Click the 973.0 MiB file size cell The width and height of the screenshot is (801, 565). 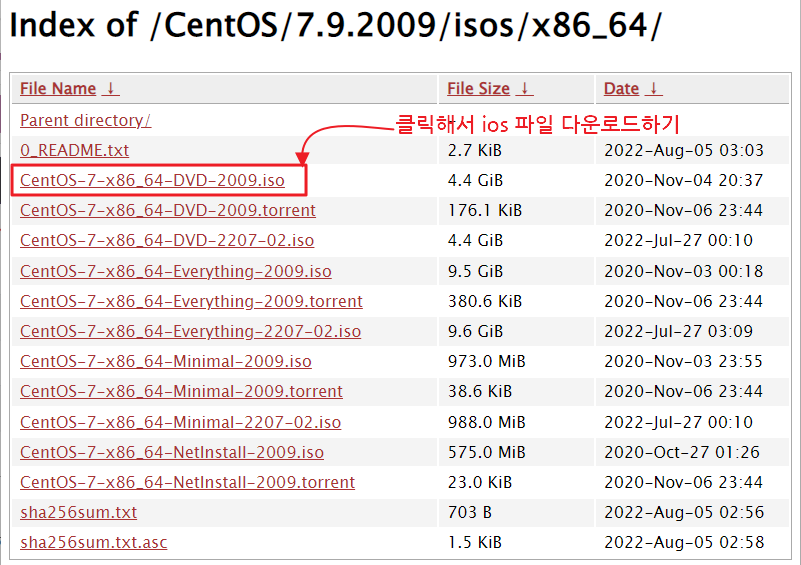click(x=486, y=361)
